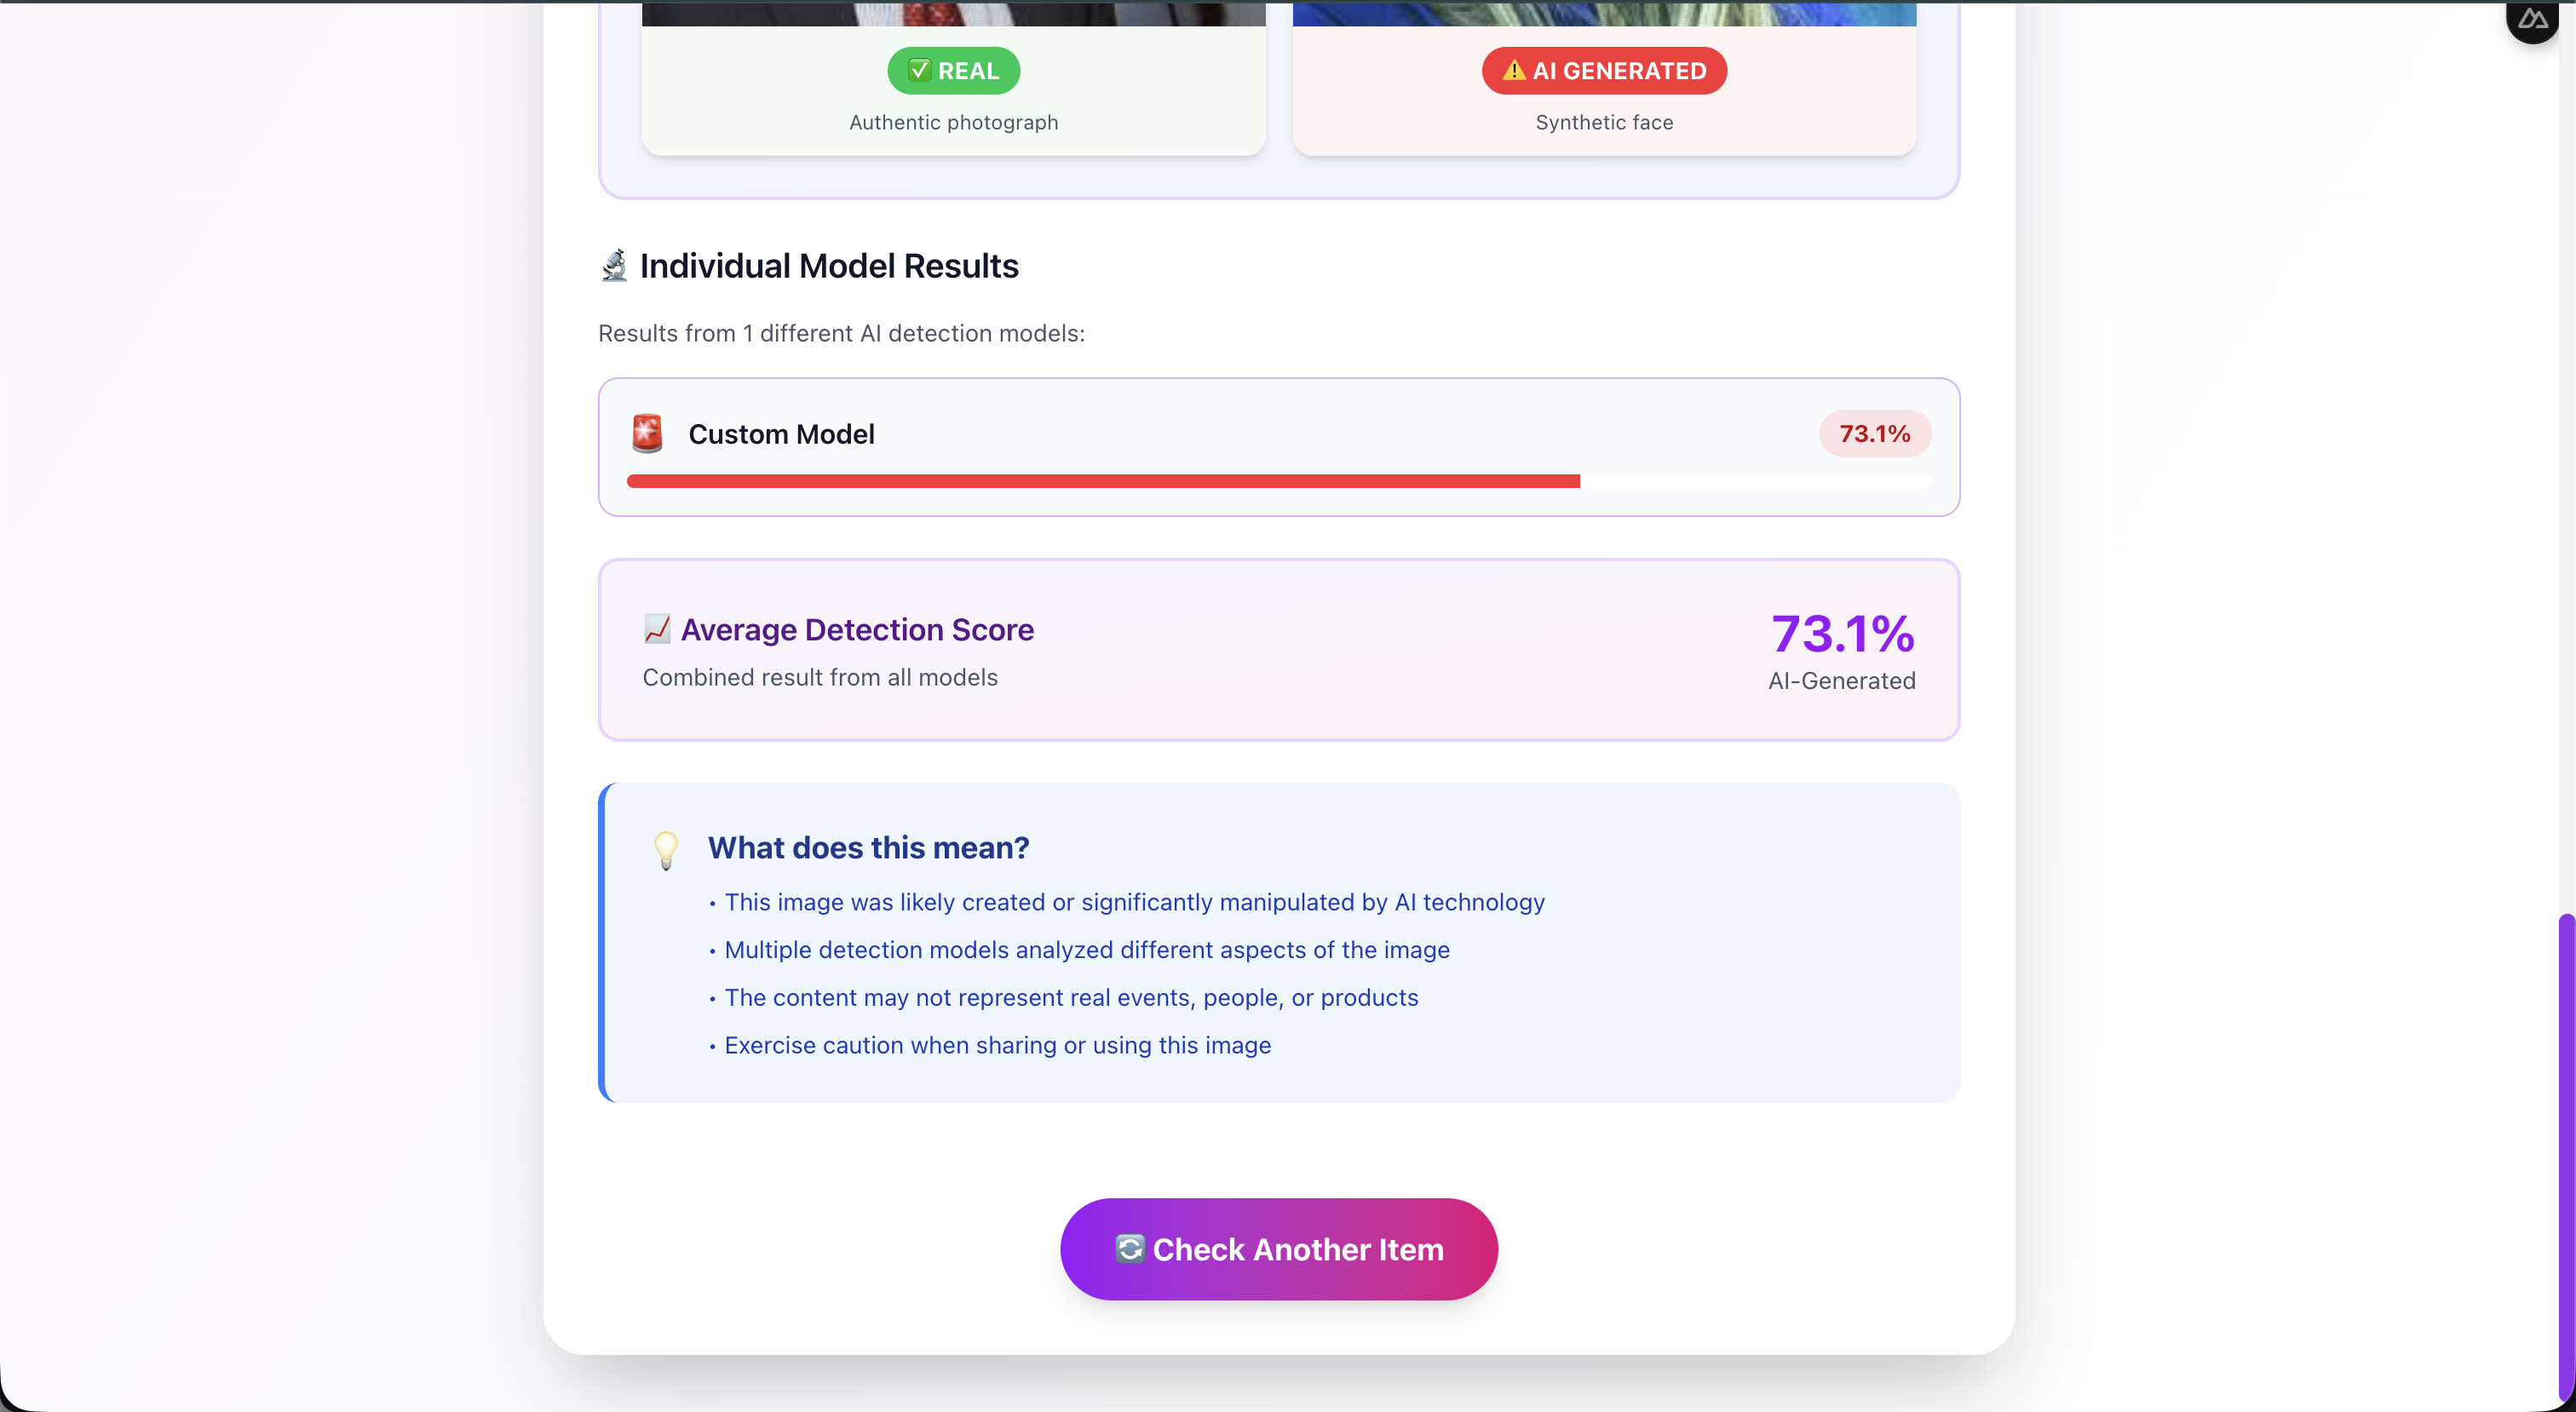Viewport: 2576px width, 1412px height.
Task: Select the REAL verdict badge
Action: 953,70
